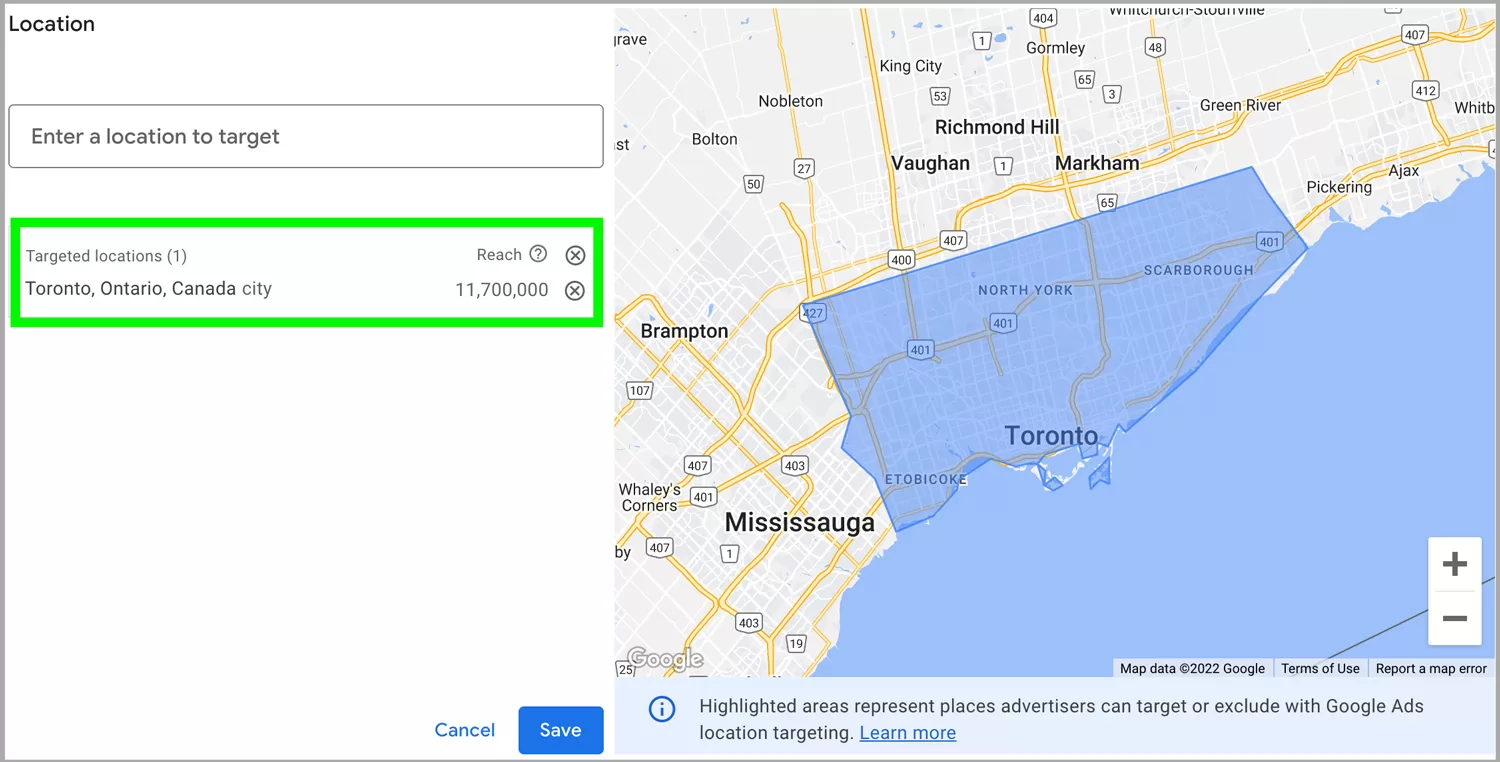The image size is (1500, 762).
Task: Click the Whaley's Corners map label
Action: coord(650,497)
